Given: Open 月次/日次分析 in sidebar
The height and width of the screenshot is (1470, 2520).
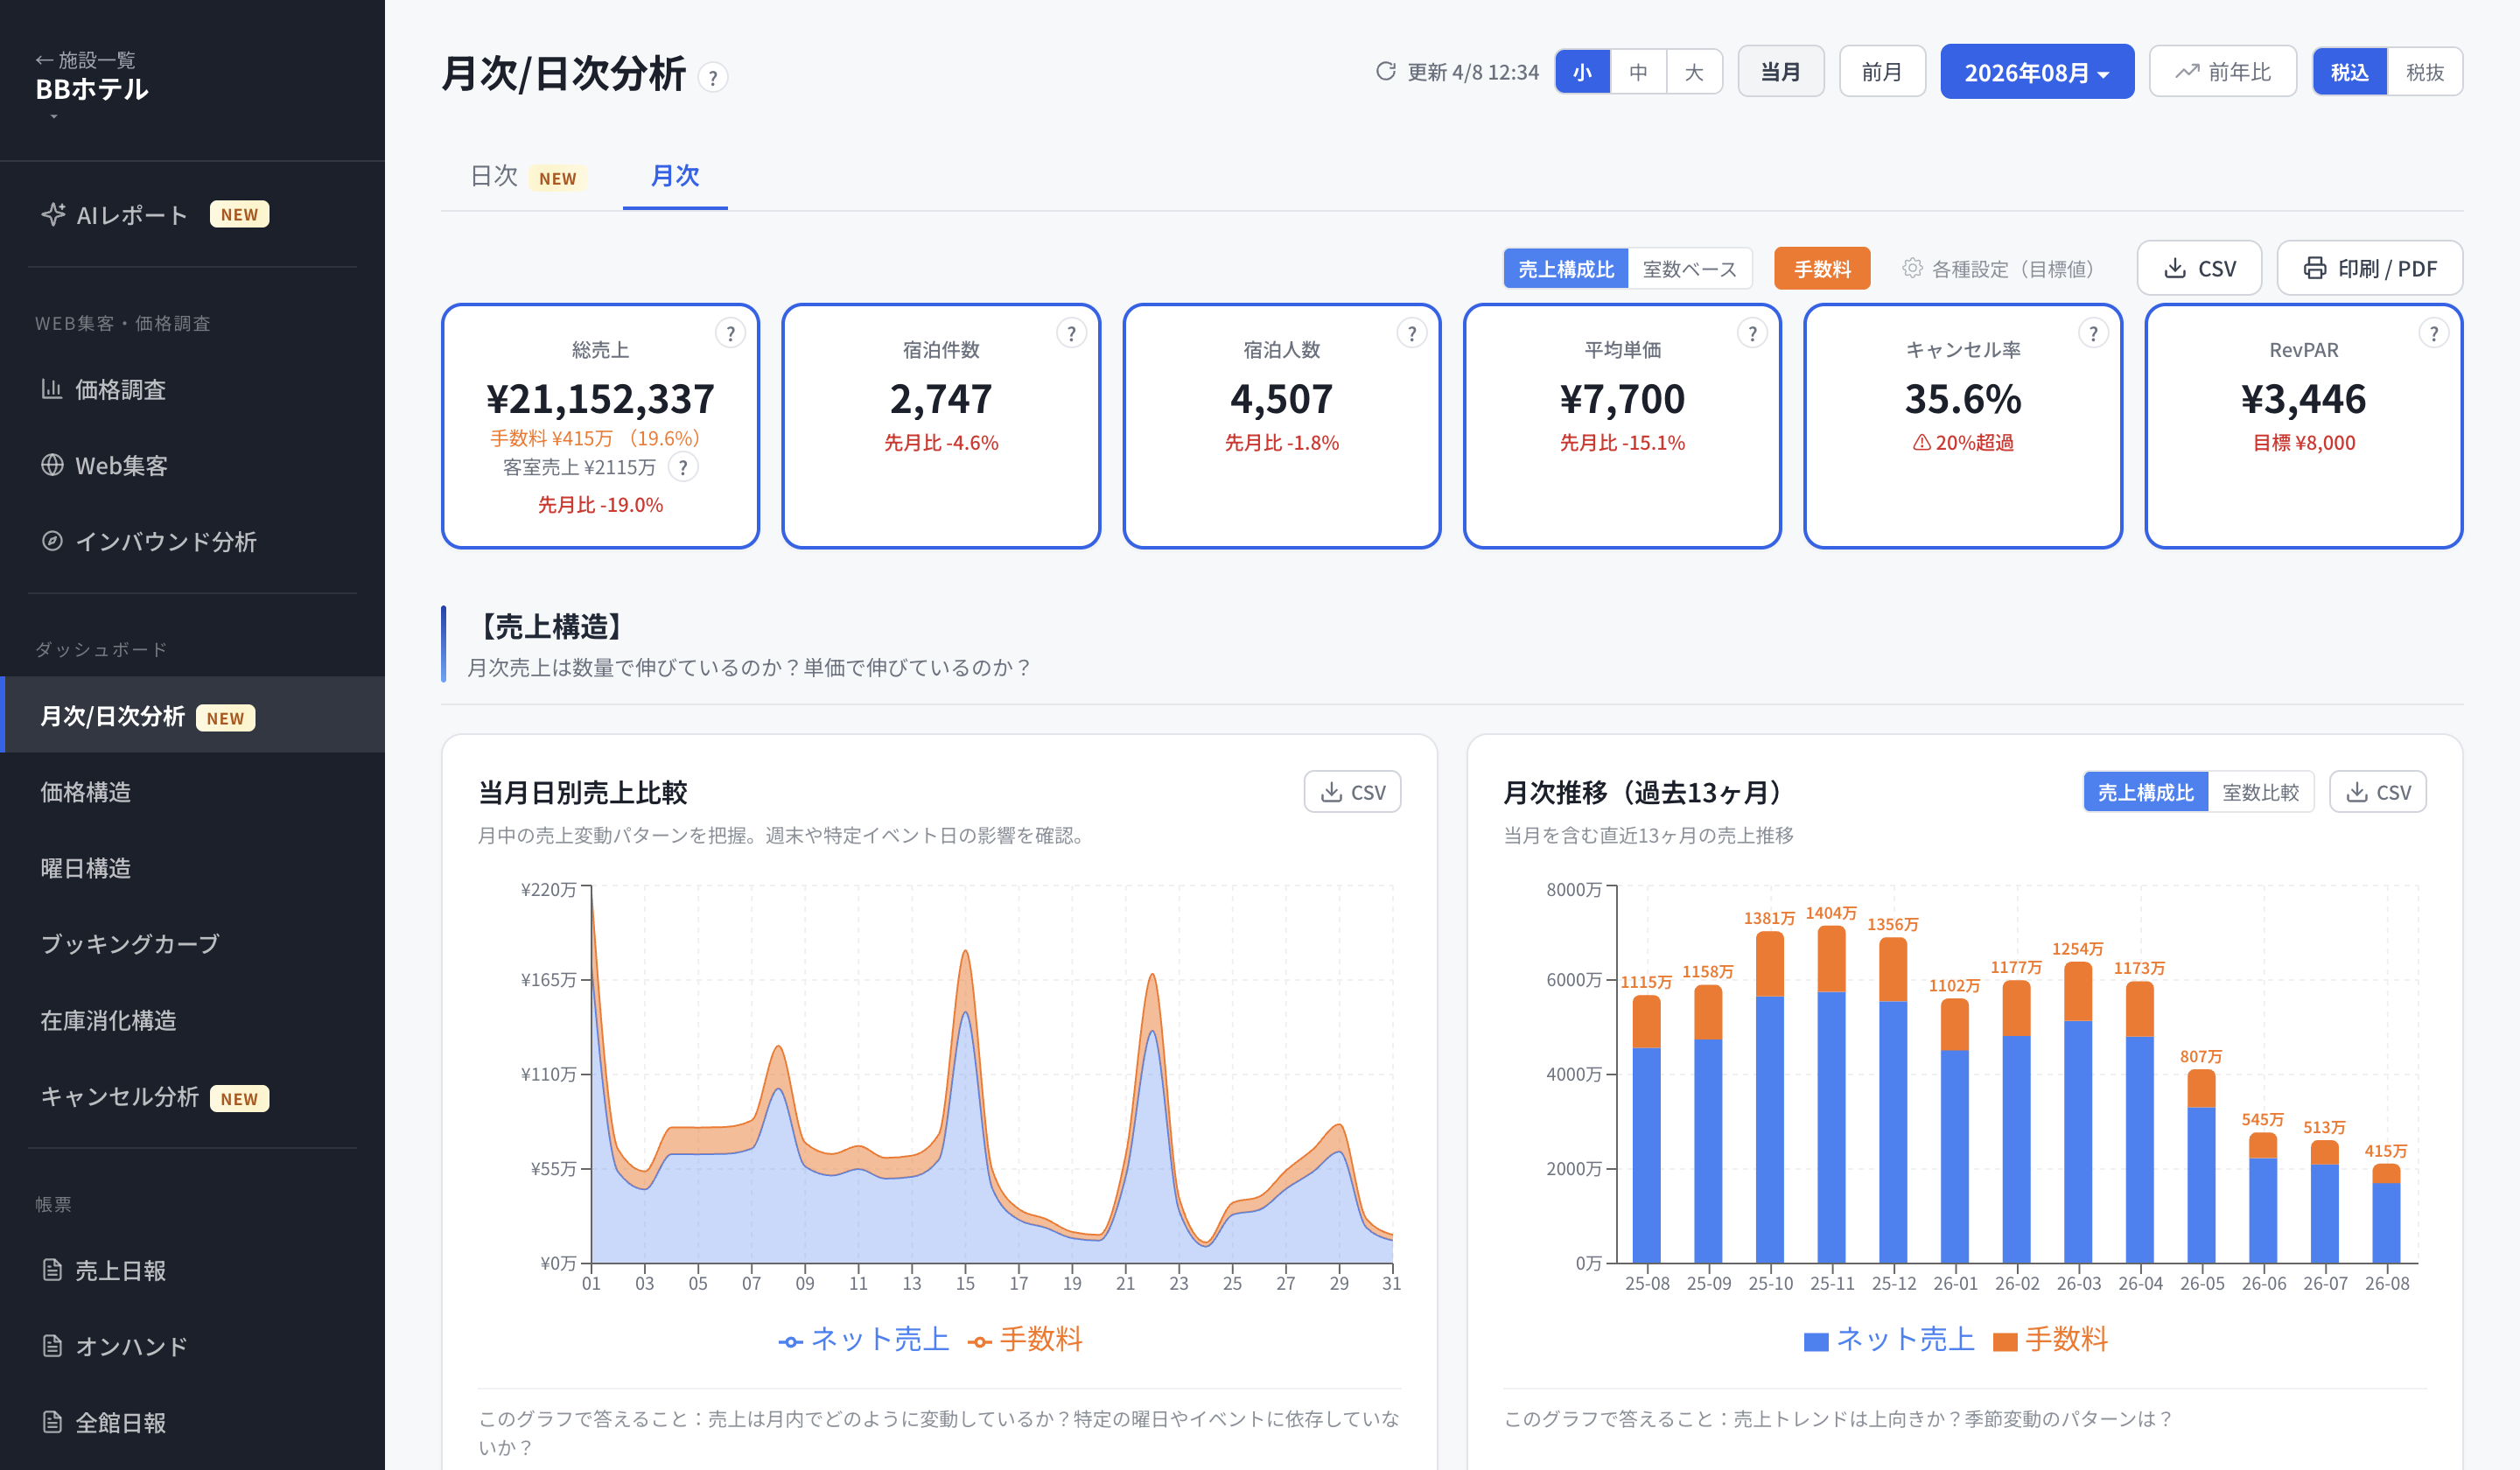Looking at the screenshot, I should pyautogui.click(x=192, y=716).
